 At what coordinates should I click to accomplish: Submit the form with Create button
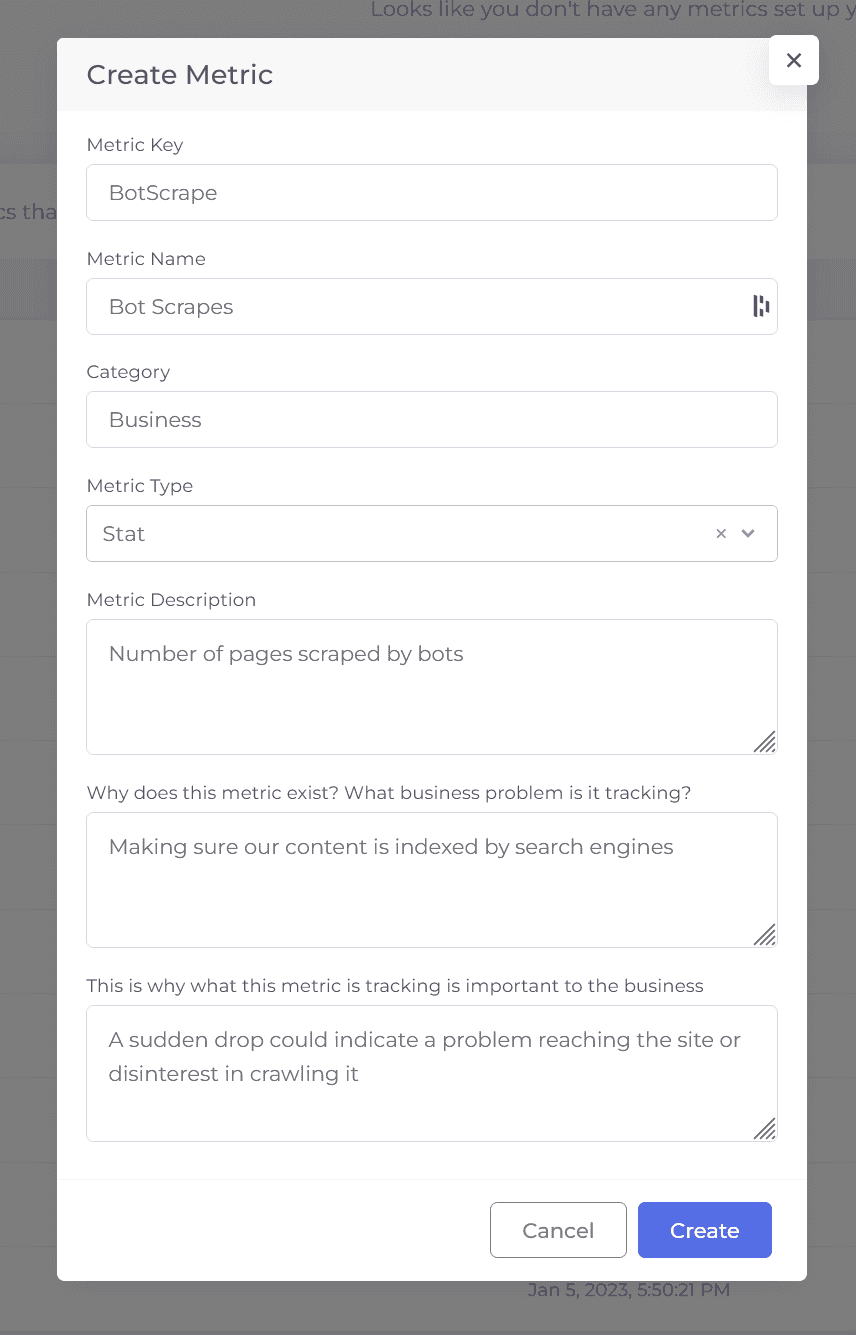[x=704, y=1230]
